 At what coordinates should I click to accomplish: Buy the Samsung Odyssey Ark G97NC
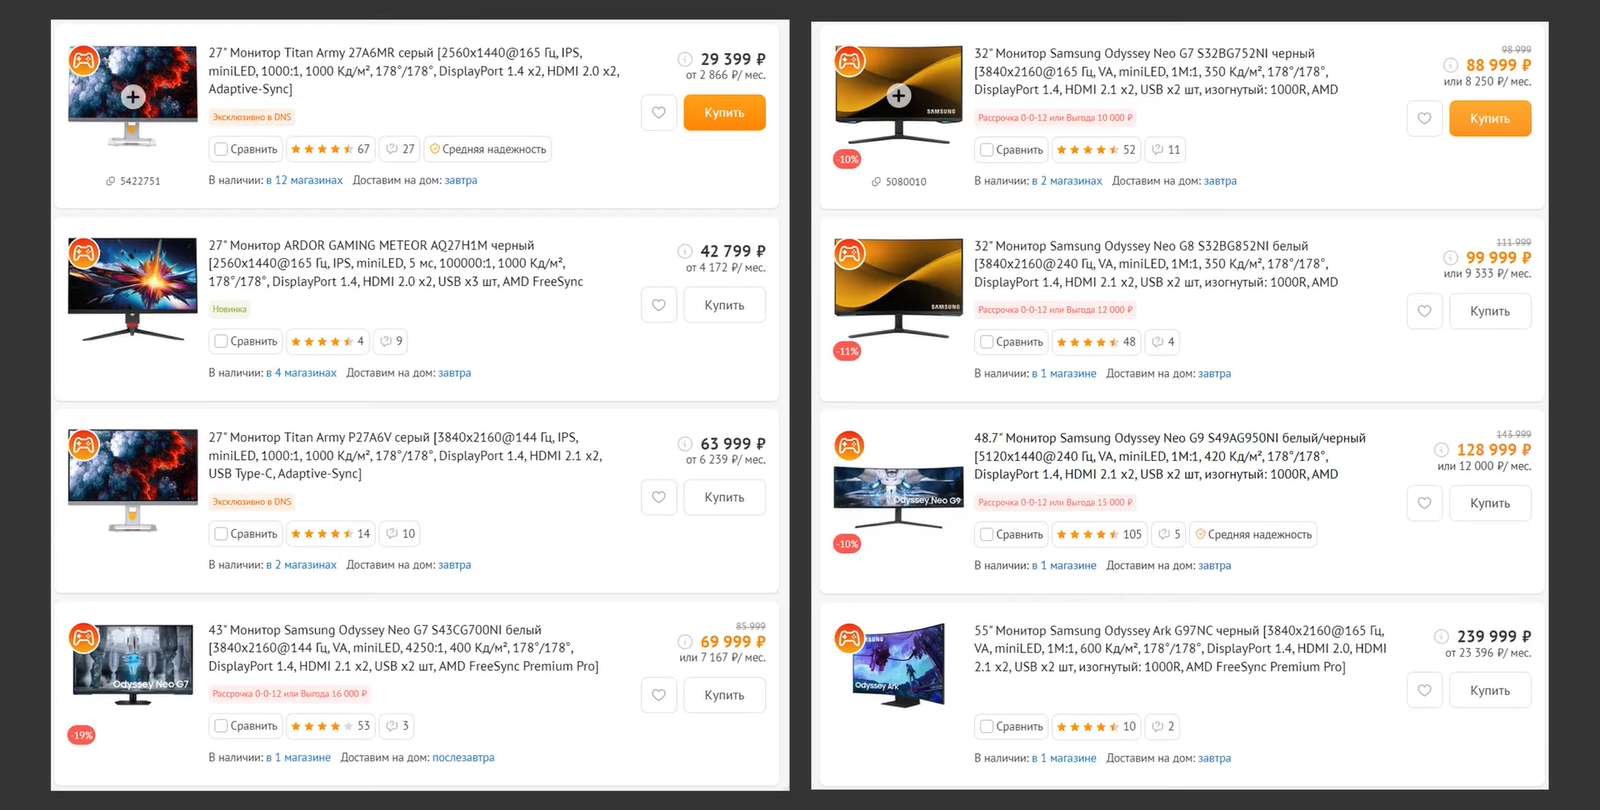(1489, 691)
